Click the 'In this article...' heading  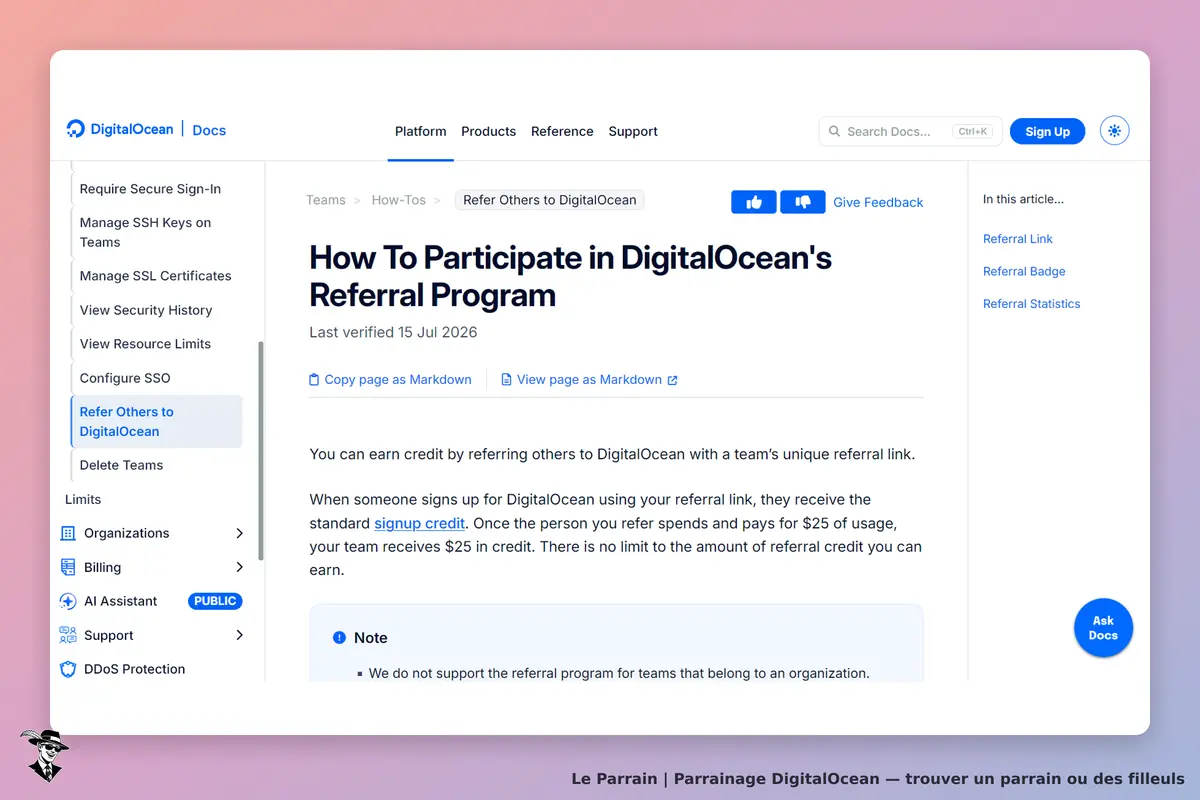click(x=1023, y=199)
